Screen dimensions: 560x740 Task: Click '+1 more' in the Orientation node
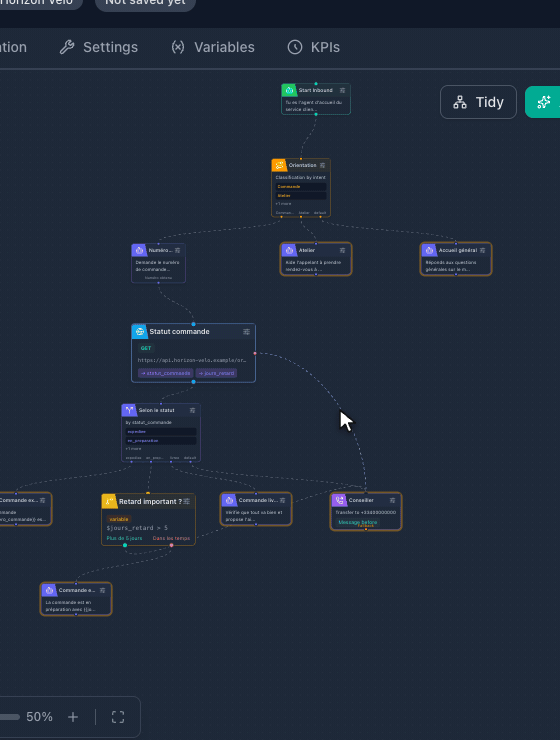pyautogui.click(x=283, y=203)
